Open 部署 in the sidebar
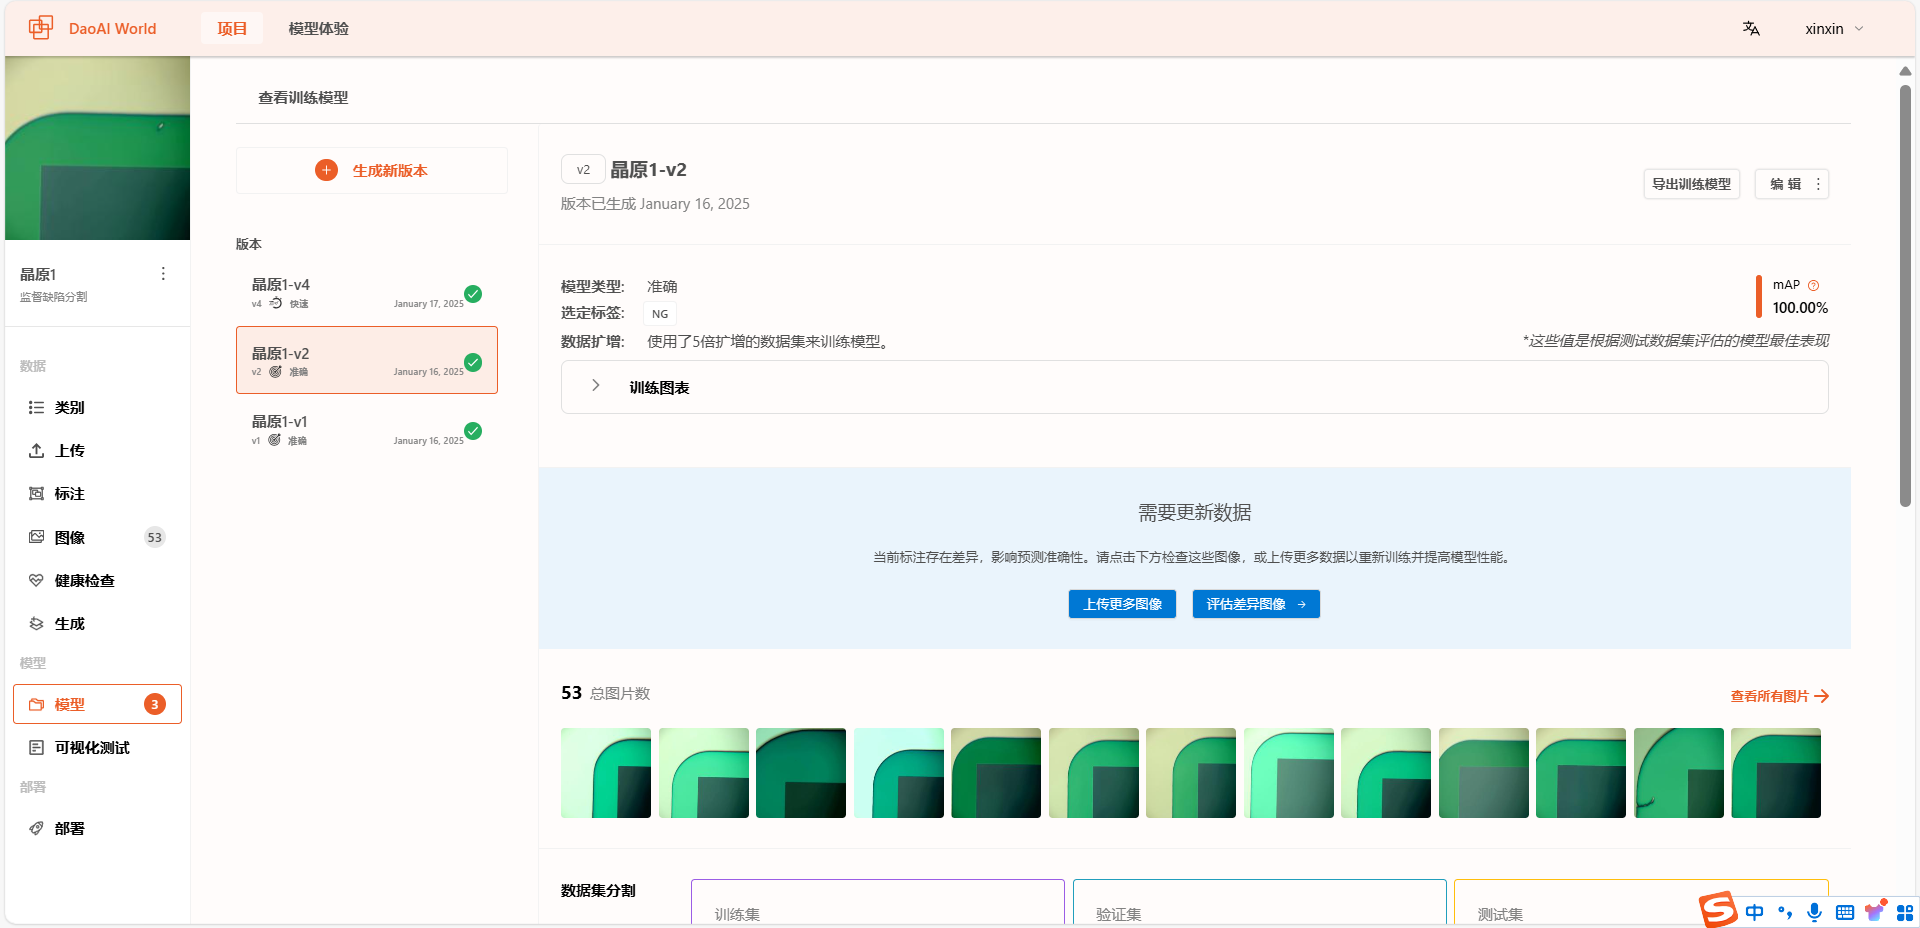1920x928 pixels. point(97,829)
